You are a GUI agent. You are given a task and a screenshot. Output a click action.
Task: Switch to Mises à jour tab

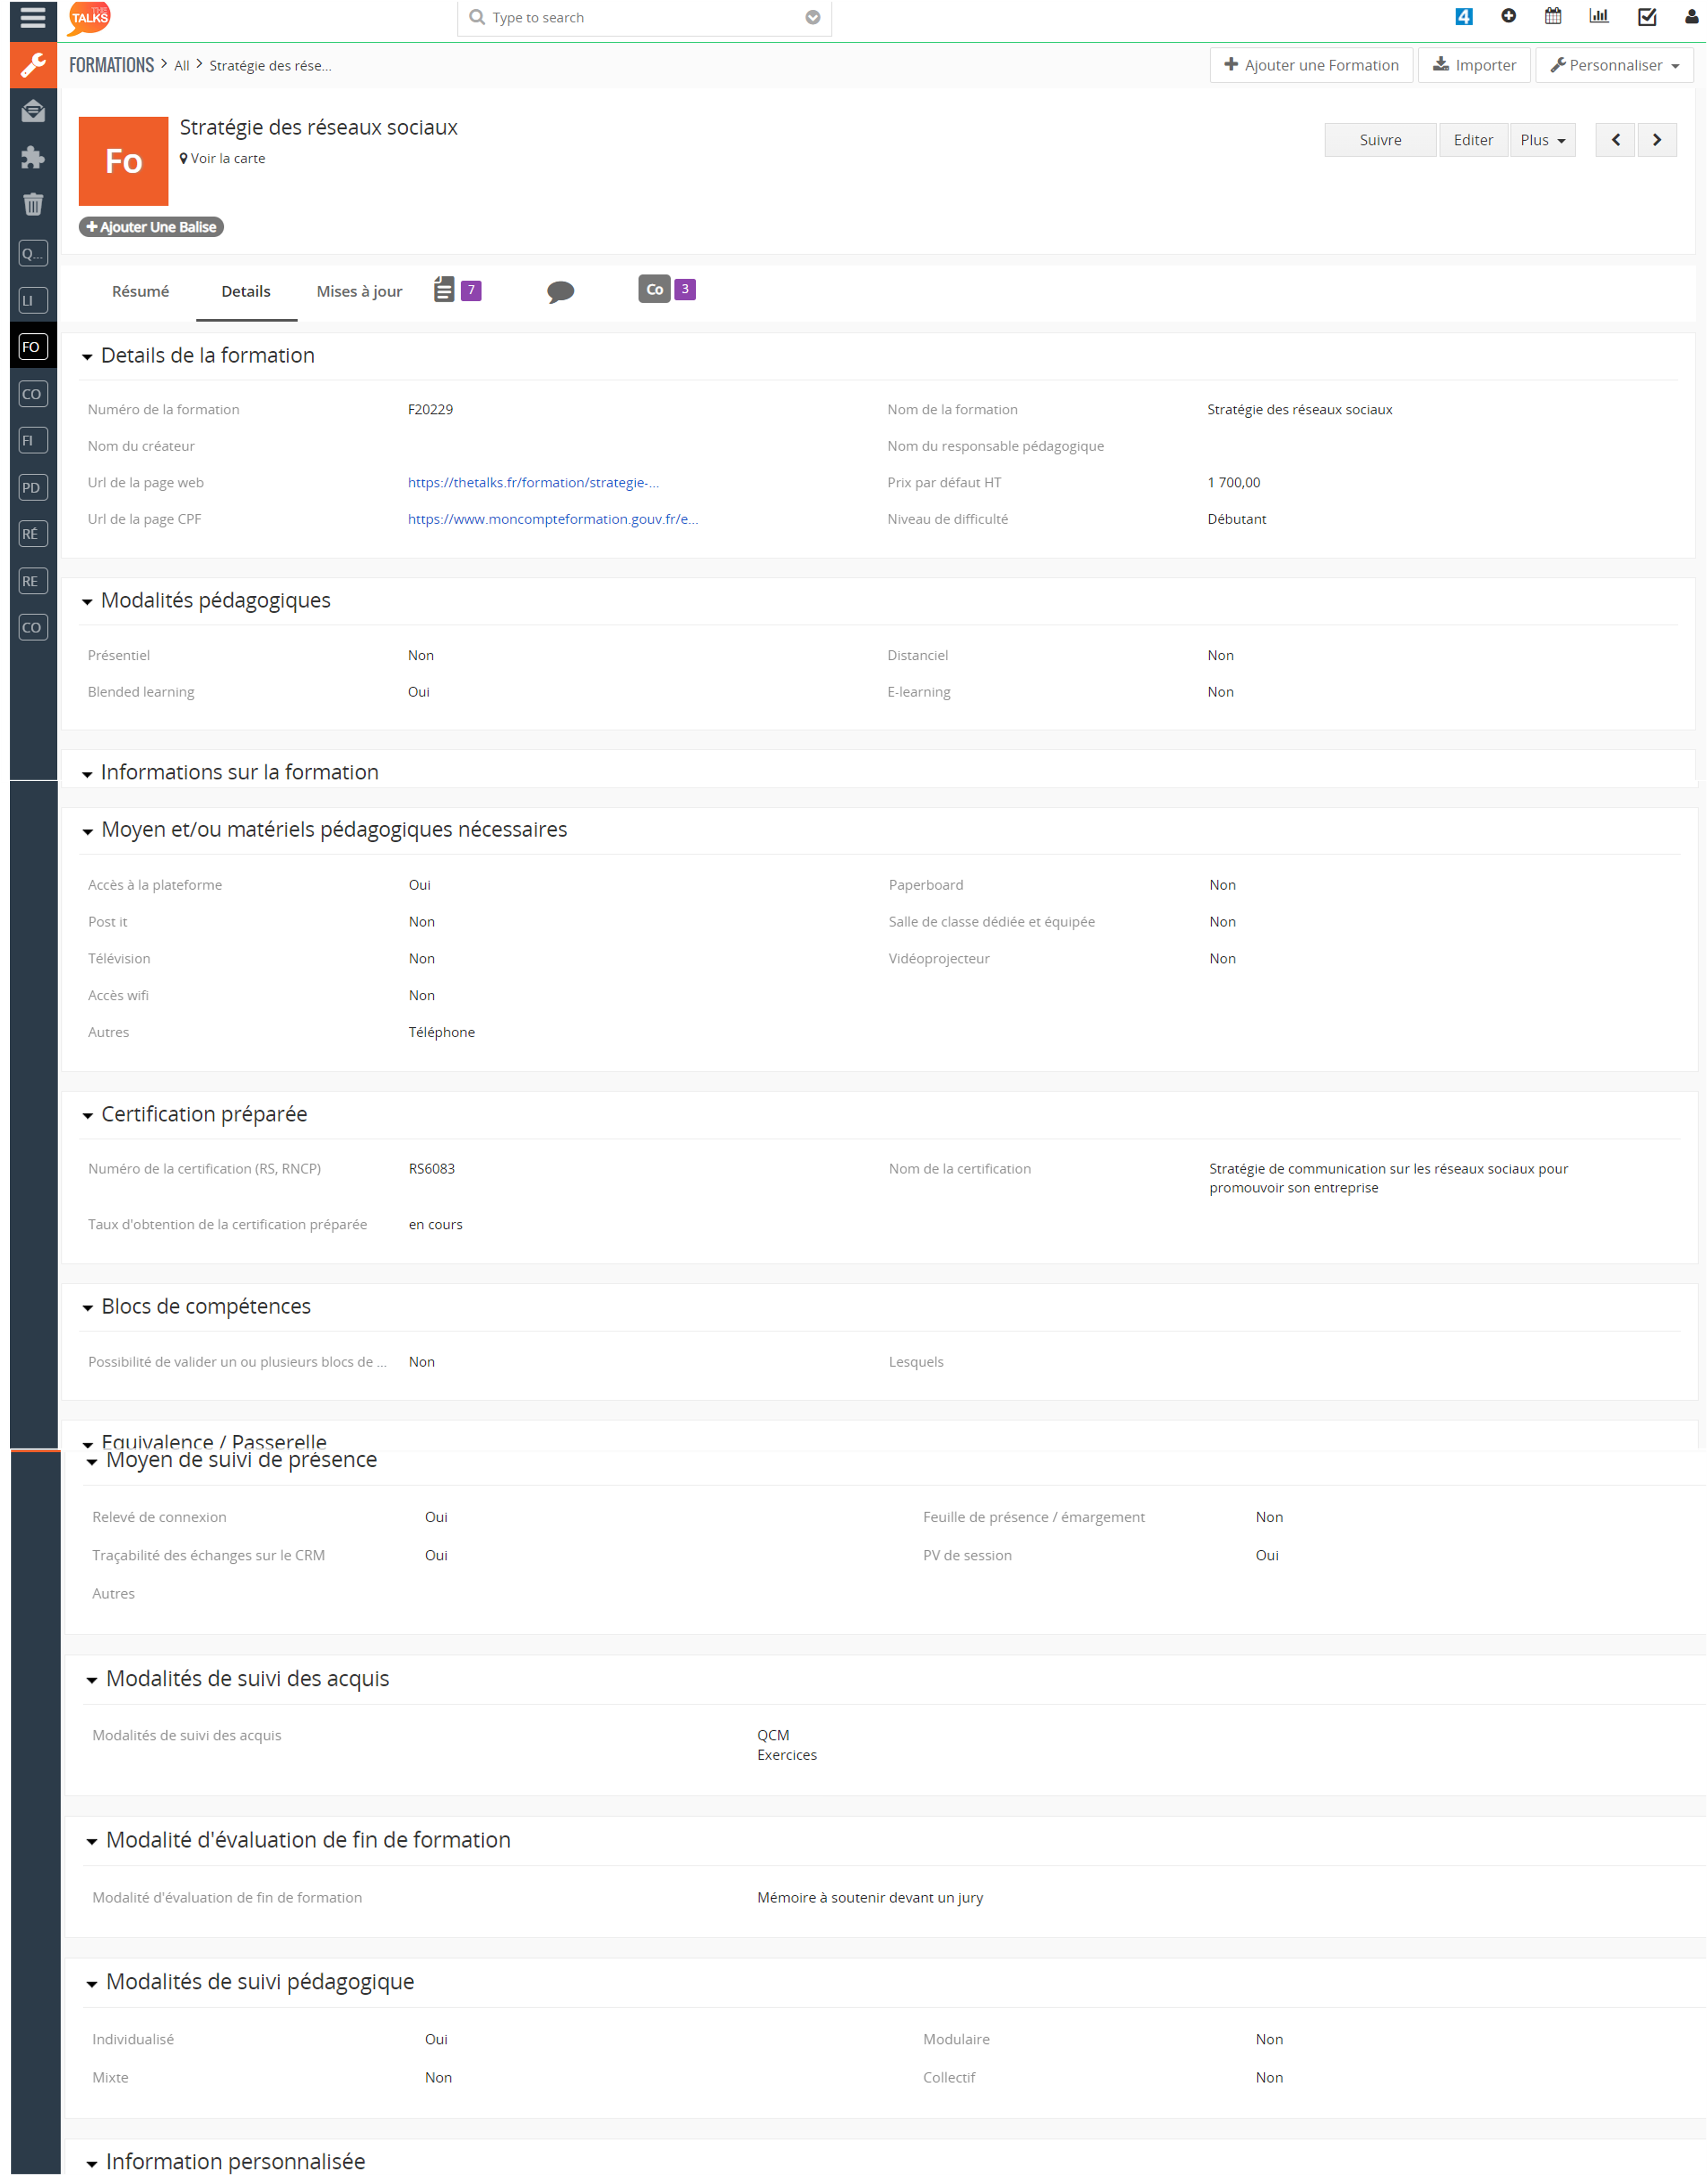pyautogui.click(x=359, y=291)
